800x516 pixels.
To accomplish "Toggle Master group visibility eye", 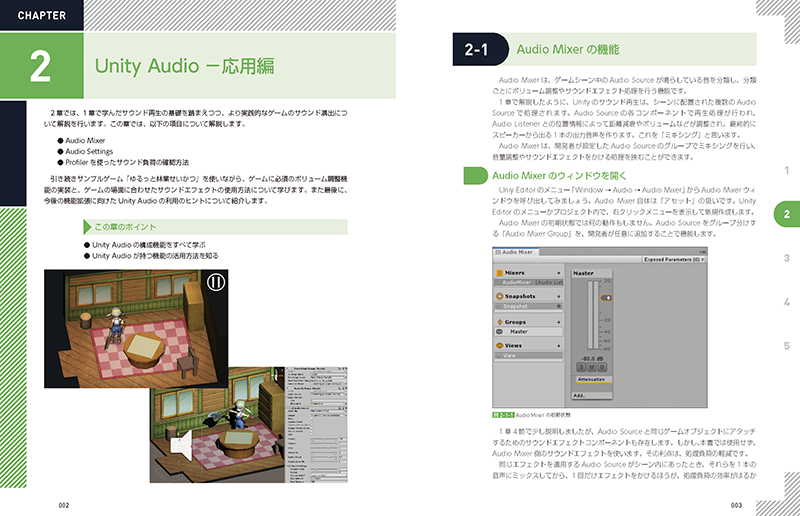I will tap(500, 332).
